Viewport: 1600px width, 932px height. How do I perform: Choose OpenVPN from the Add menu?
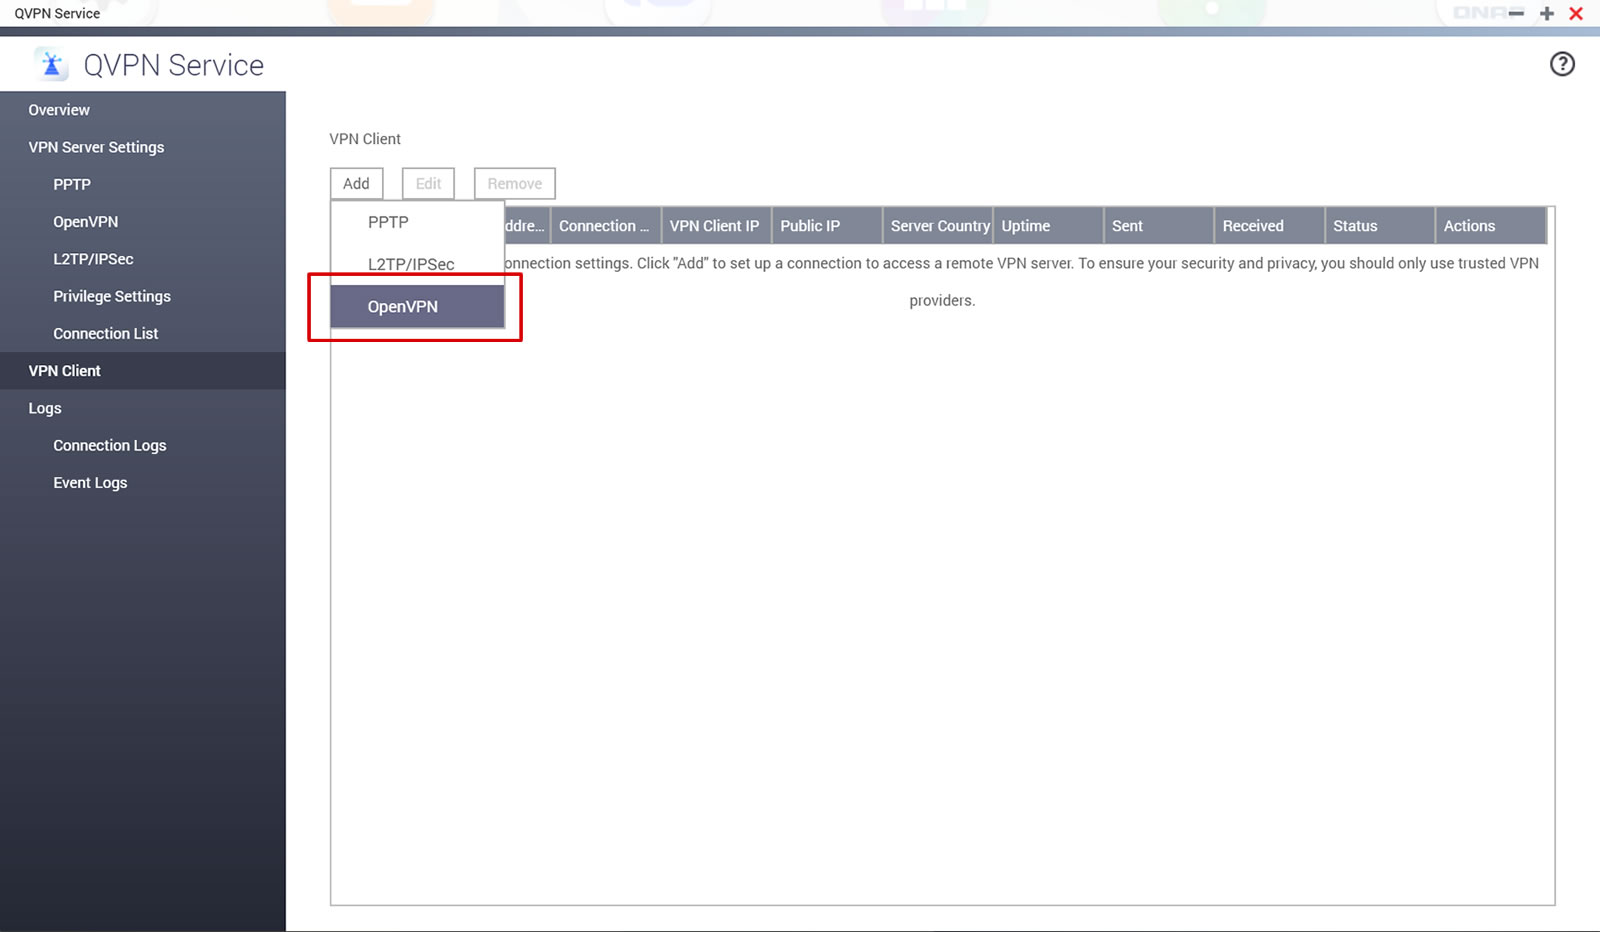click(417, 306)
